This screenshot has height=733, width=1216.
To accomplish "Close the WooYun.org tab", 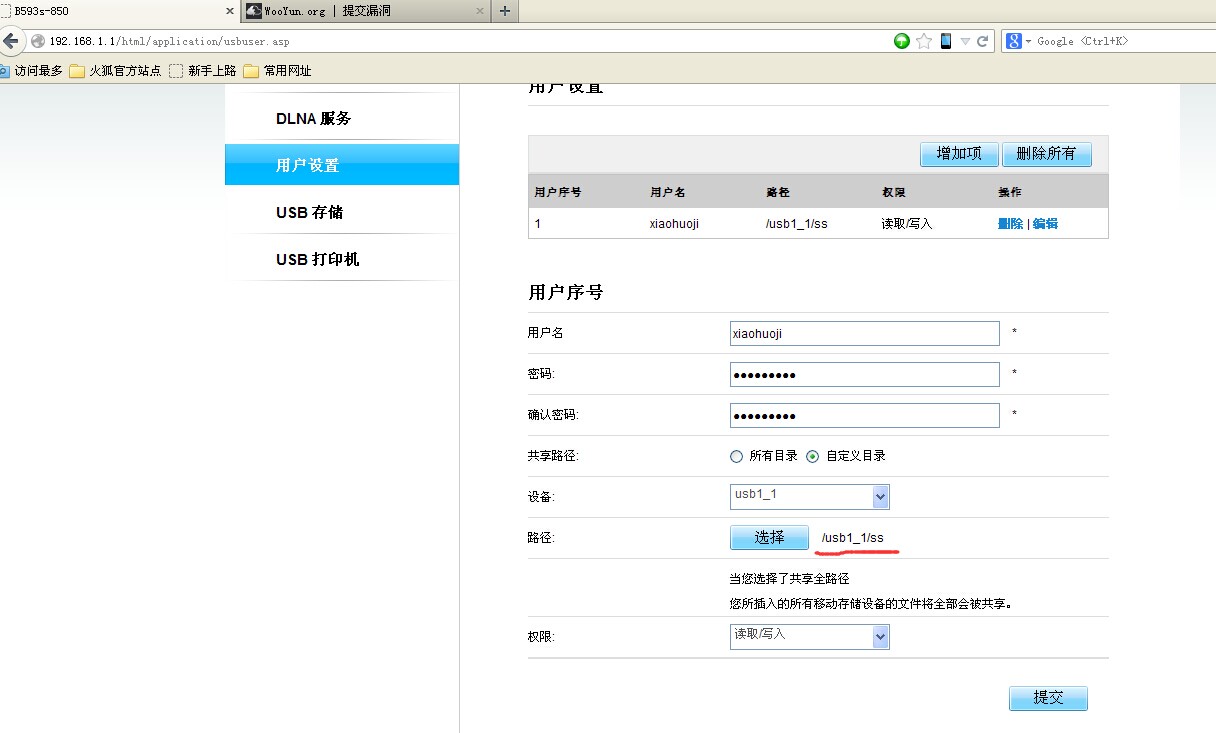I will point(480,11).
